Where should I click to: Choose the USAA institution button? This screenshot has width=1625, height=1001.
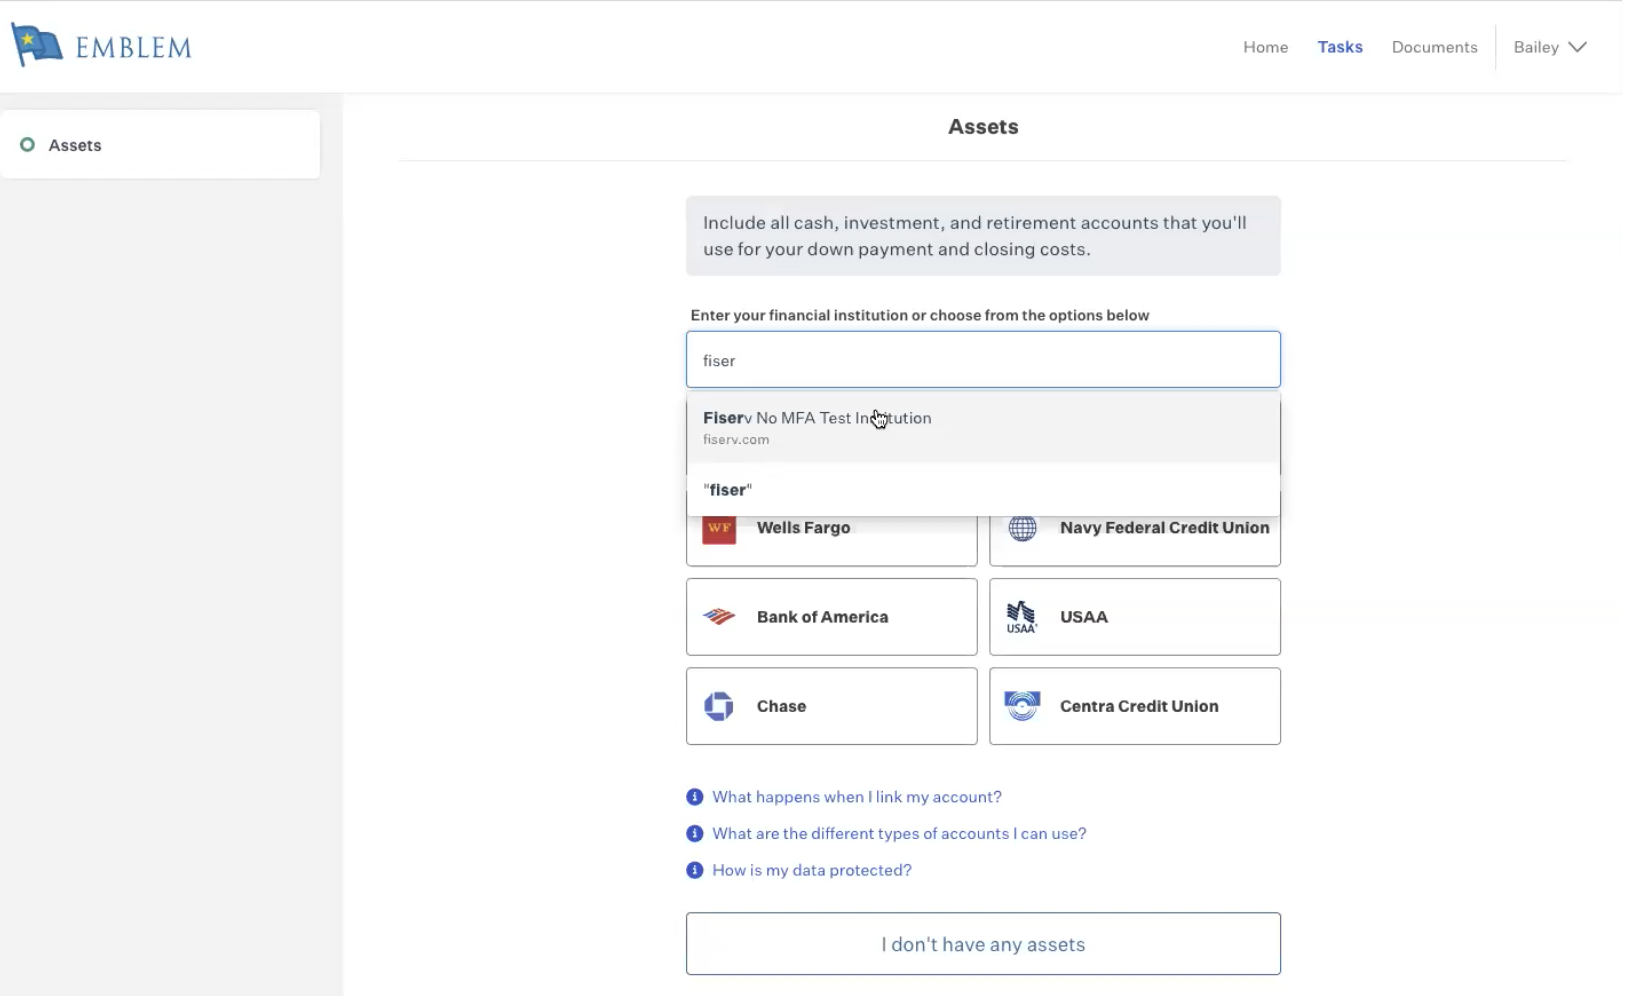[x=1135, y=617]
